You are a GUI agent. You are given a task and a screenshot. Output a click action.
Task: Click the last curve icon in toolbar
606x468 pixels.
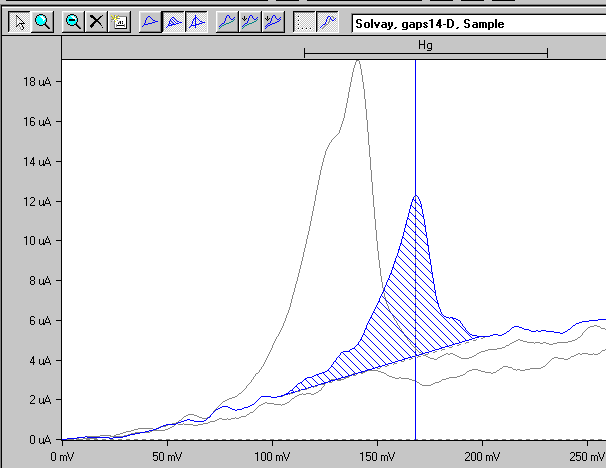point(327,22)
